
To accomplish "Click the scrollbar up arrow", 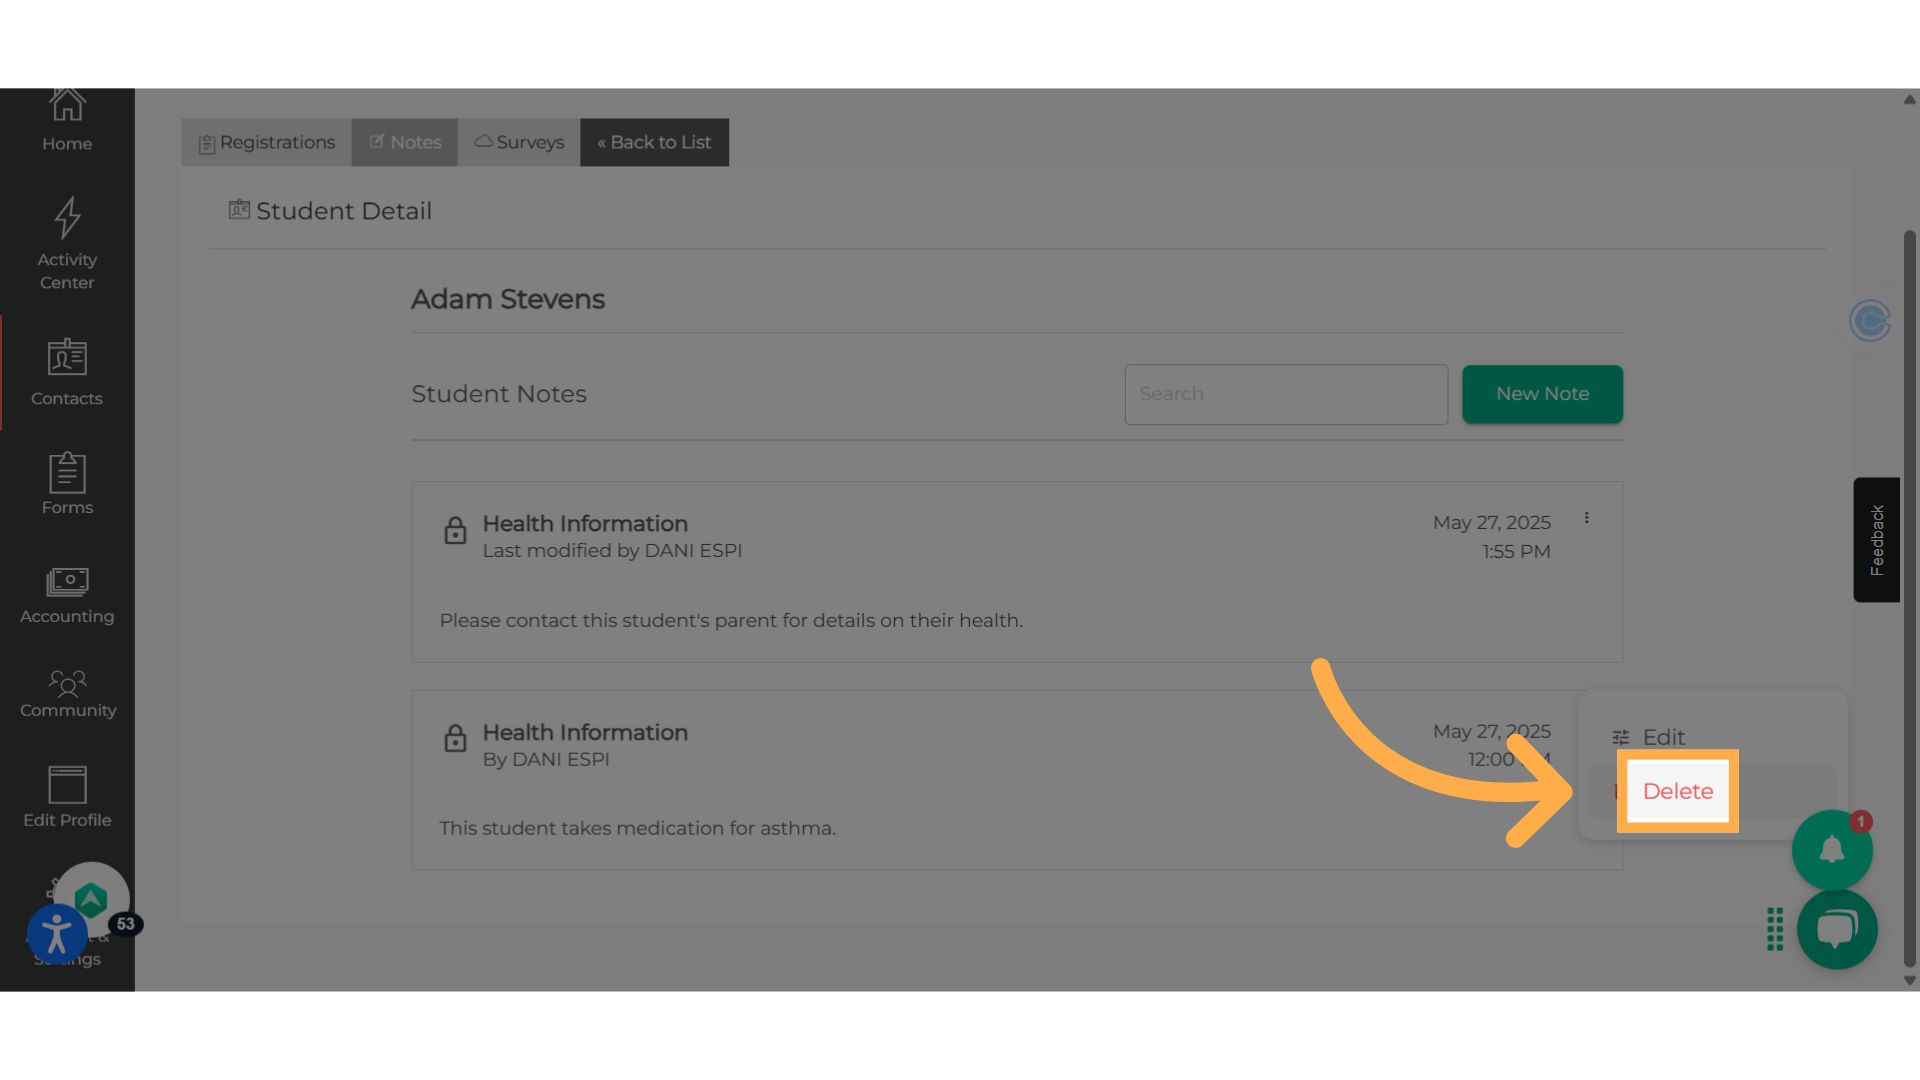I will coord(1909,99).
